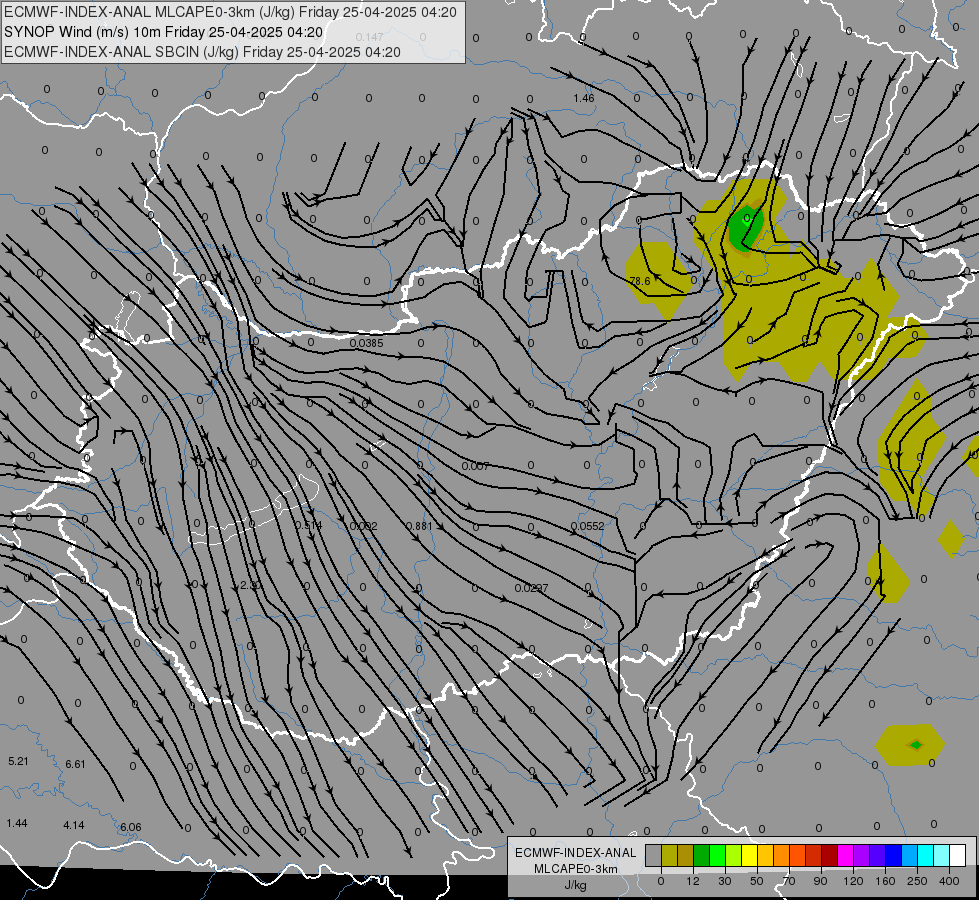The width and height of the screenshot is (979, 900).
Task: Click the 4.14 value on the map
Action: coord(74,826)
